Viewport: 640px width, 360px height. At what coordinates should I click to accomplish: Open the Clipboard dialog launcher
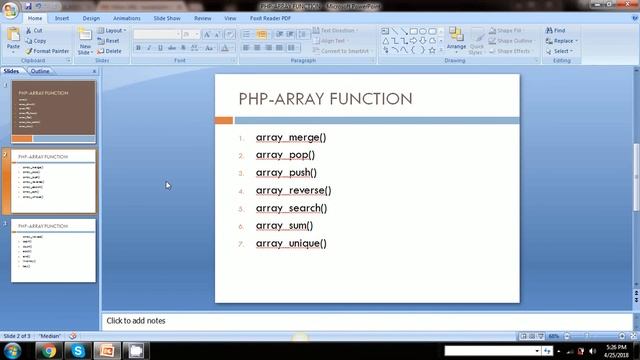69,60
